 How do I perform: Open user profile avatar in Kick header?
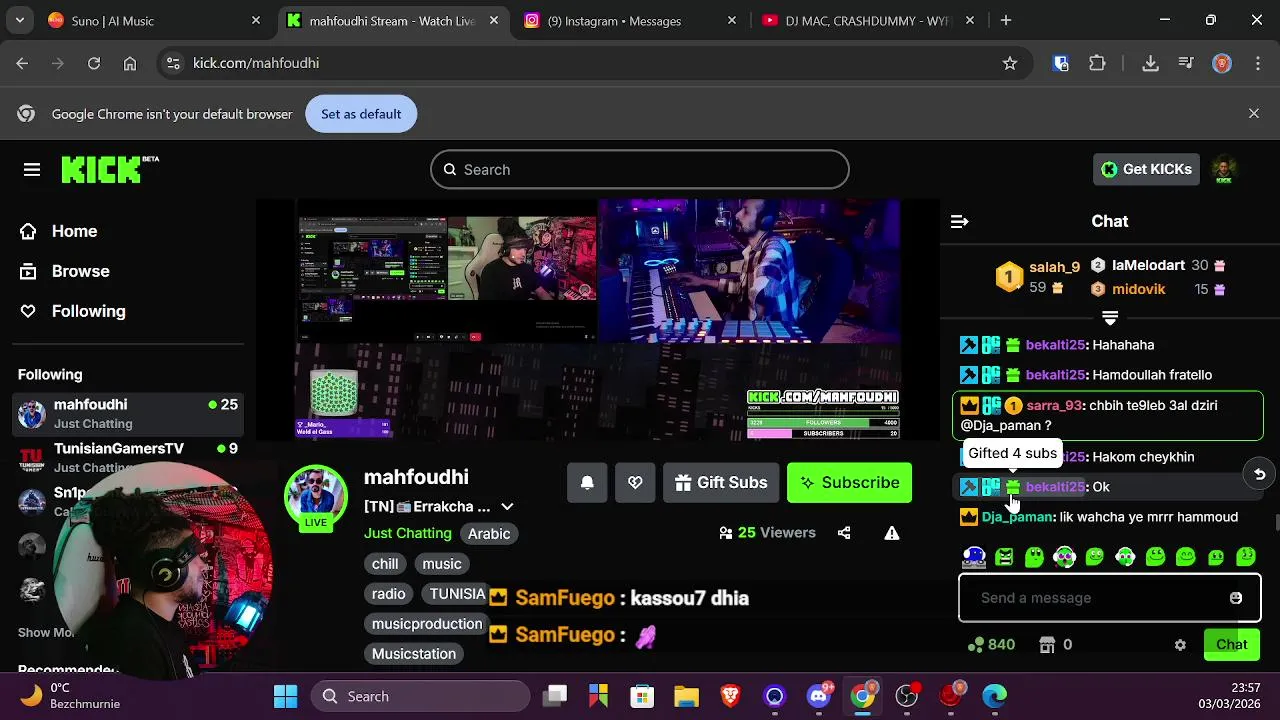[x=1224, y=169]
